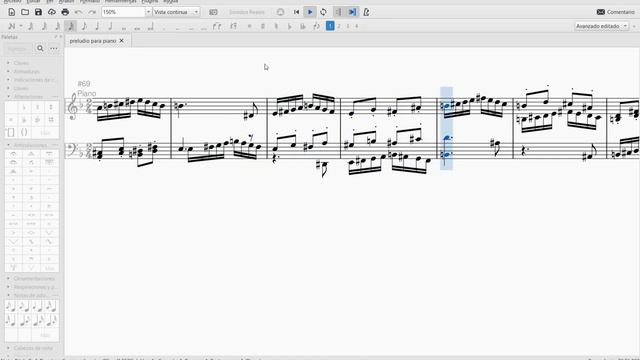Select flat in the Alteraciones palette
This screenshot has width=640, height=360.
click(24, 107)
